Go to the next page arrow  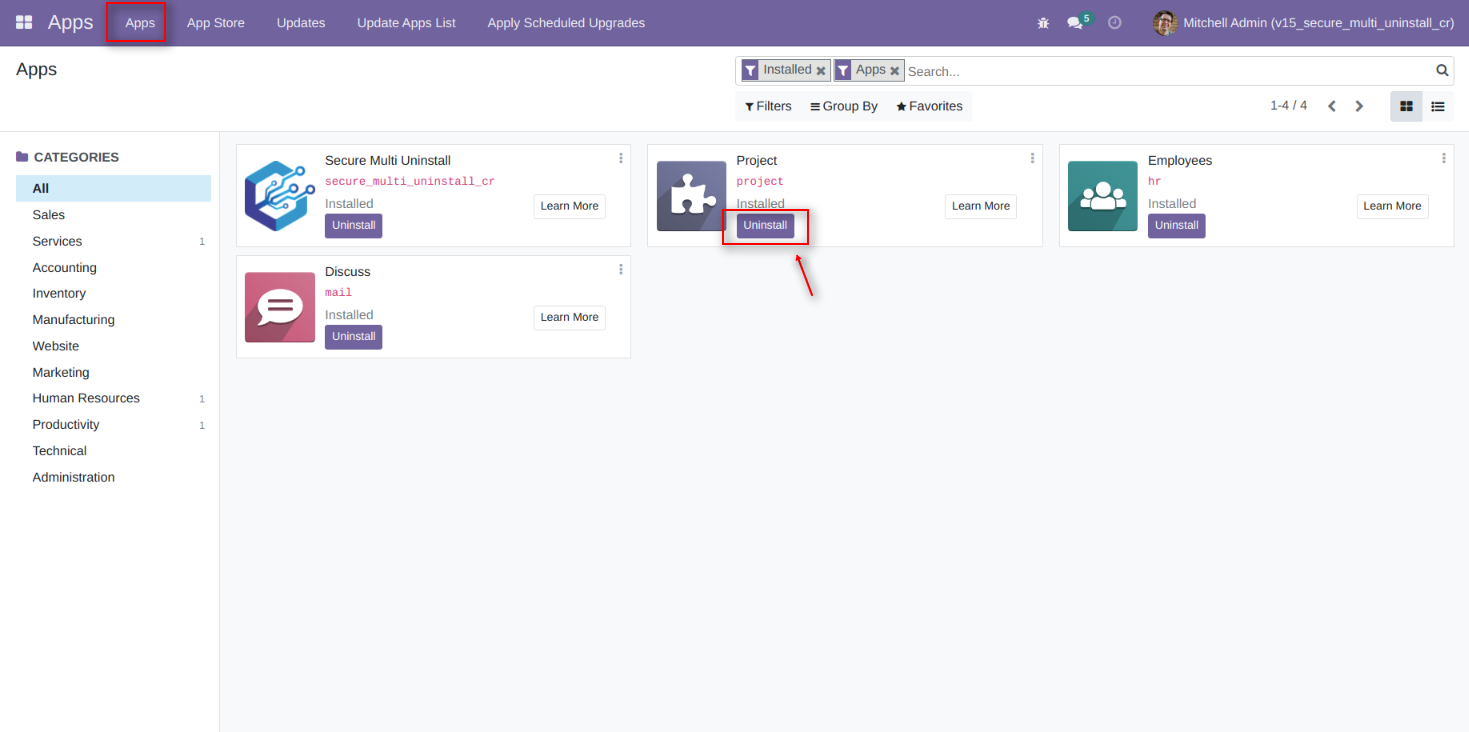pyautogui.click(x=1359, y=106)
